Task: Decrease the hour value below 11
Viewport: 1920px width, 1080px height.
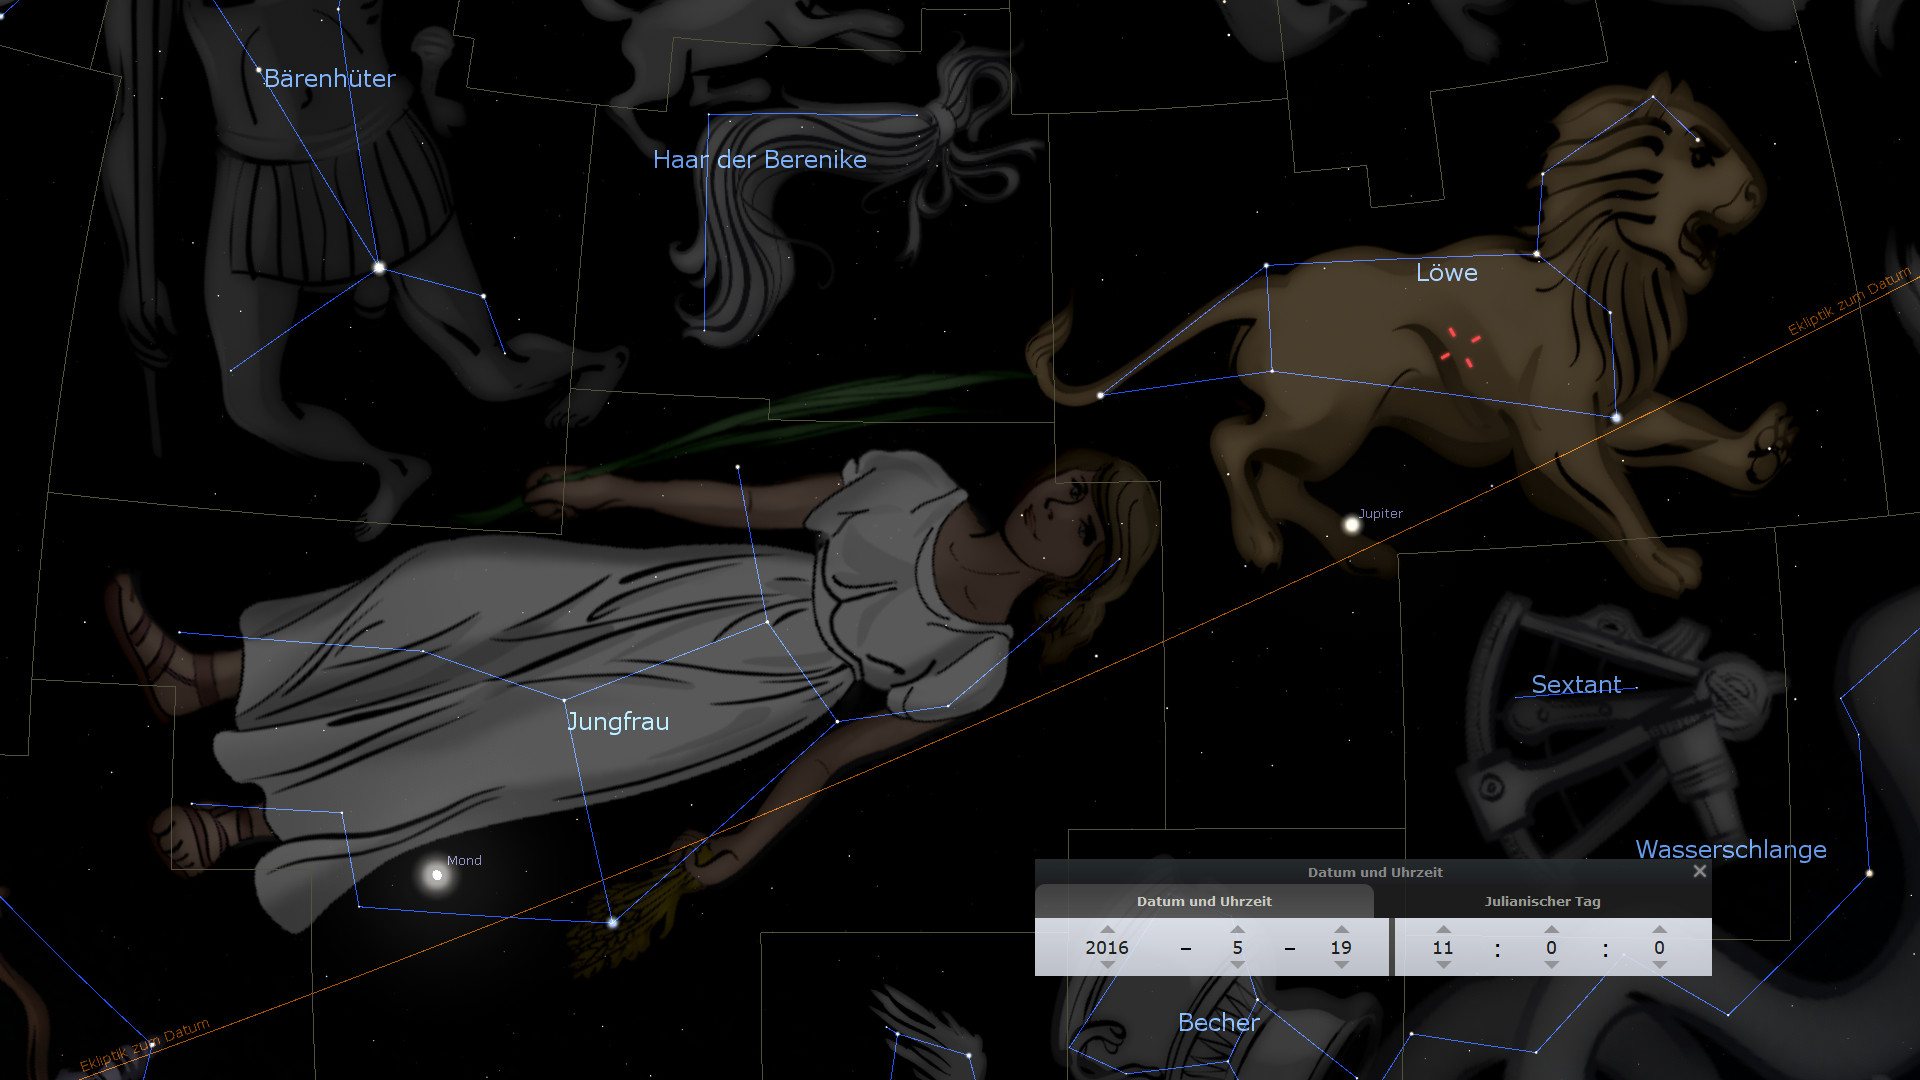Action: click(x=1443, y=965)
